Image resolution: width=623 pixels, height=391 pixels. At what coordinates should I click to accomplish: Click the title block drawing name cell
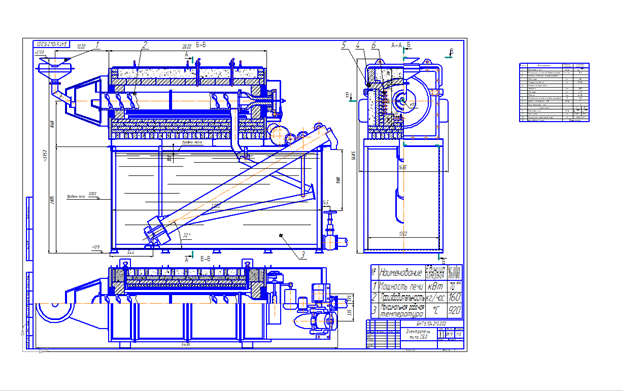click(418, 334)
